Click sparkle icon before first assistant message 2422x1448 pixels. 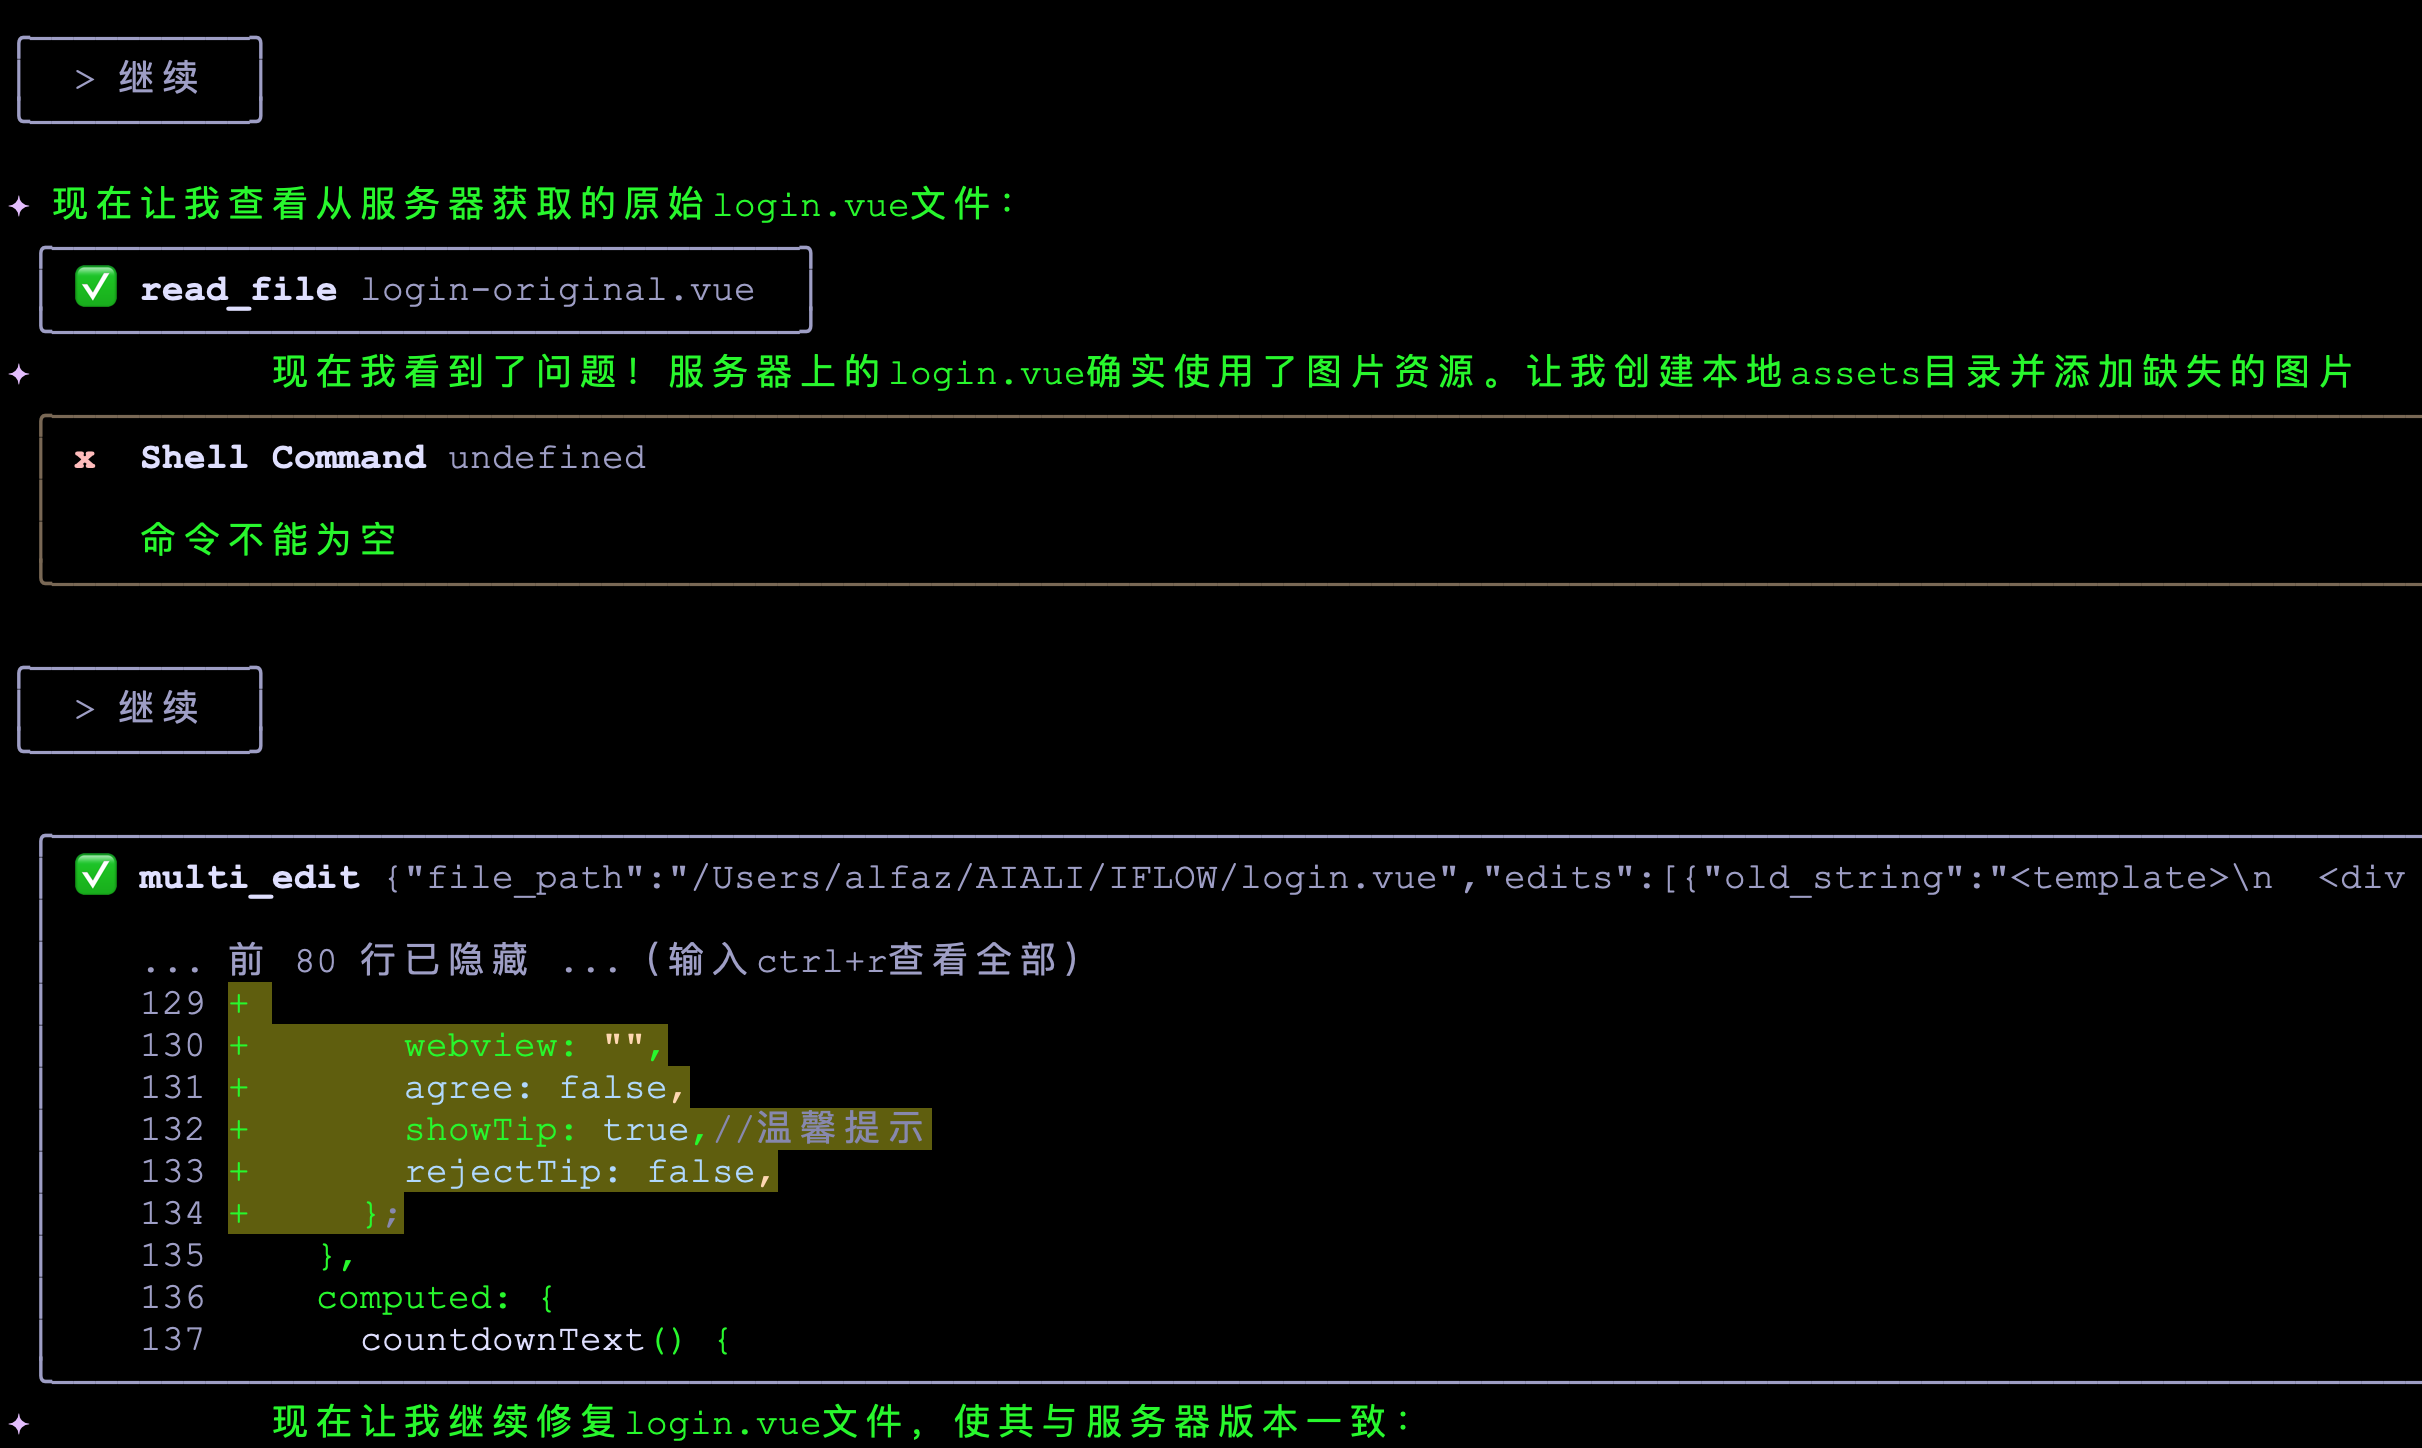coord(19,206)
